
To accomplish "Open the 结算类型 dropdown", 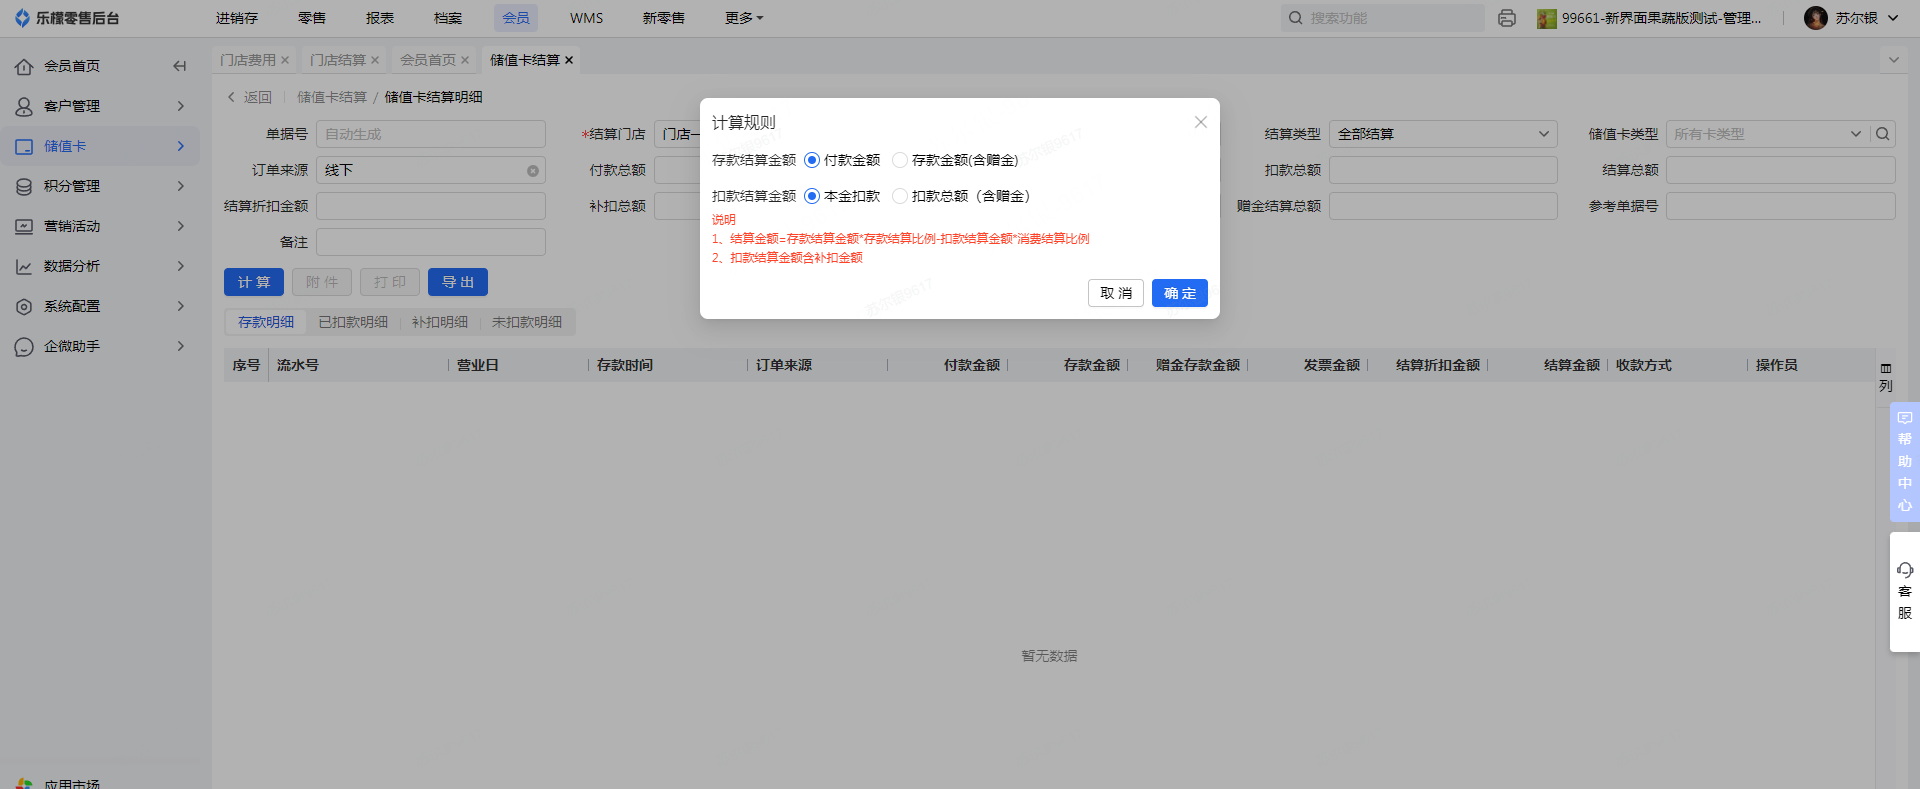I will click(1442, 134).
